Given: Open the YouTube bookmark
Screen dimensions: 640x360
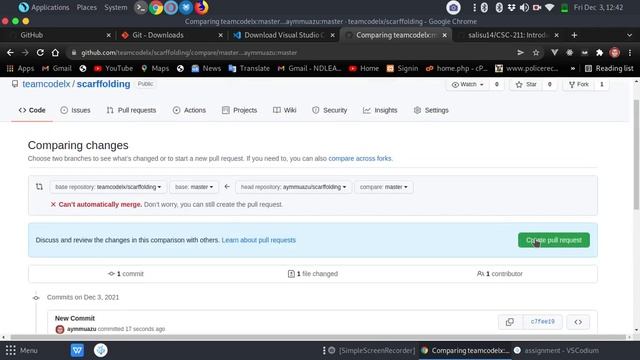Looking at the screenshot, I should click(113, 68).
